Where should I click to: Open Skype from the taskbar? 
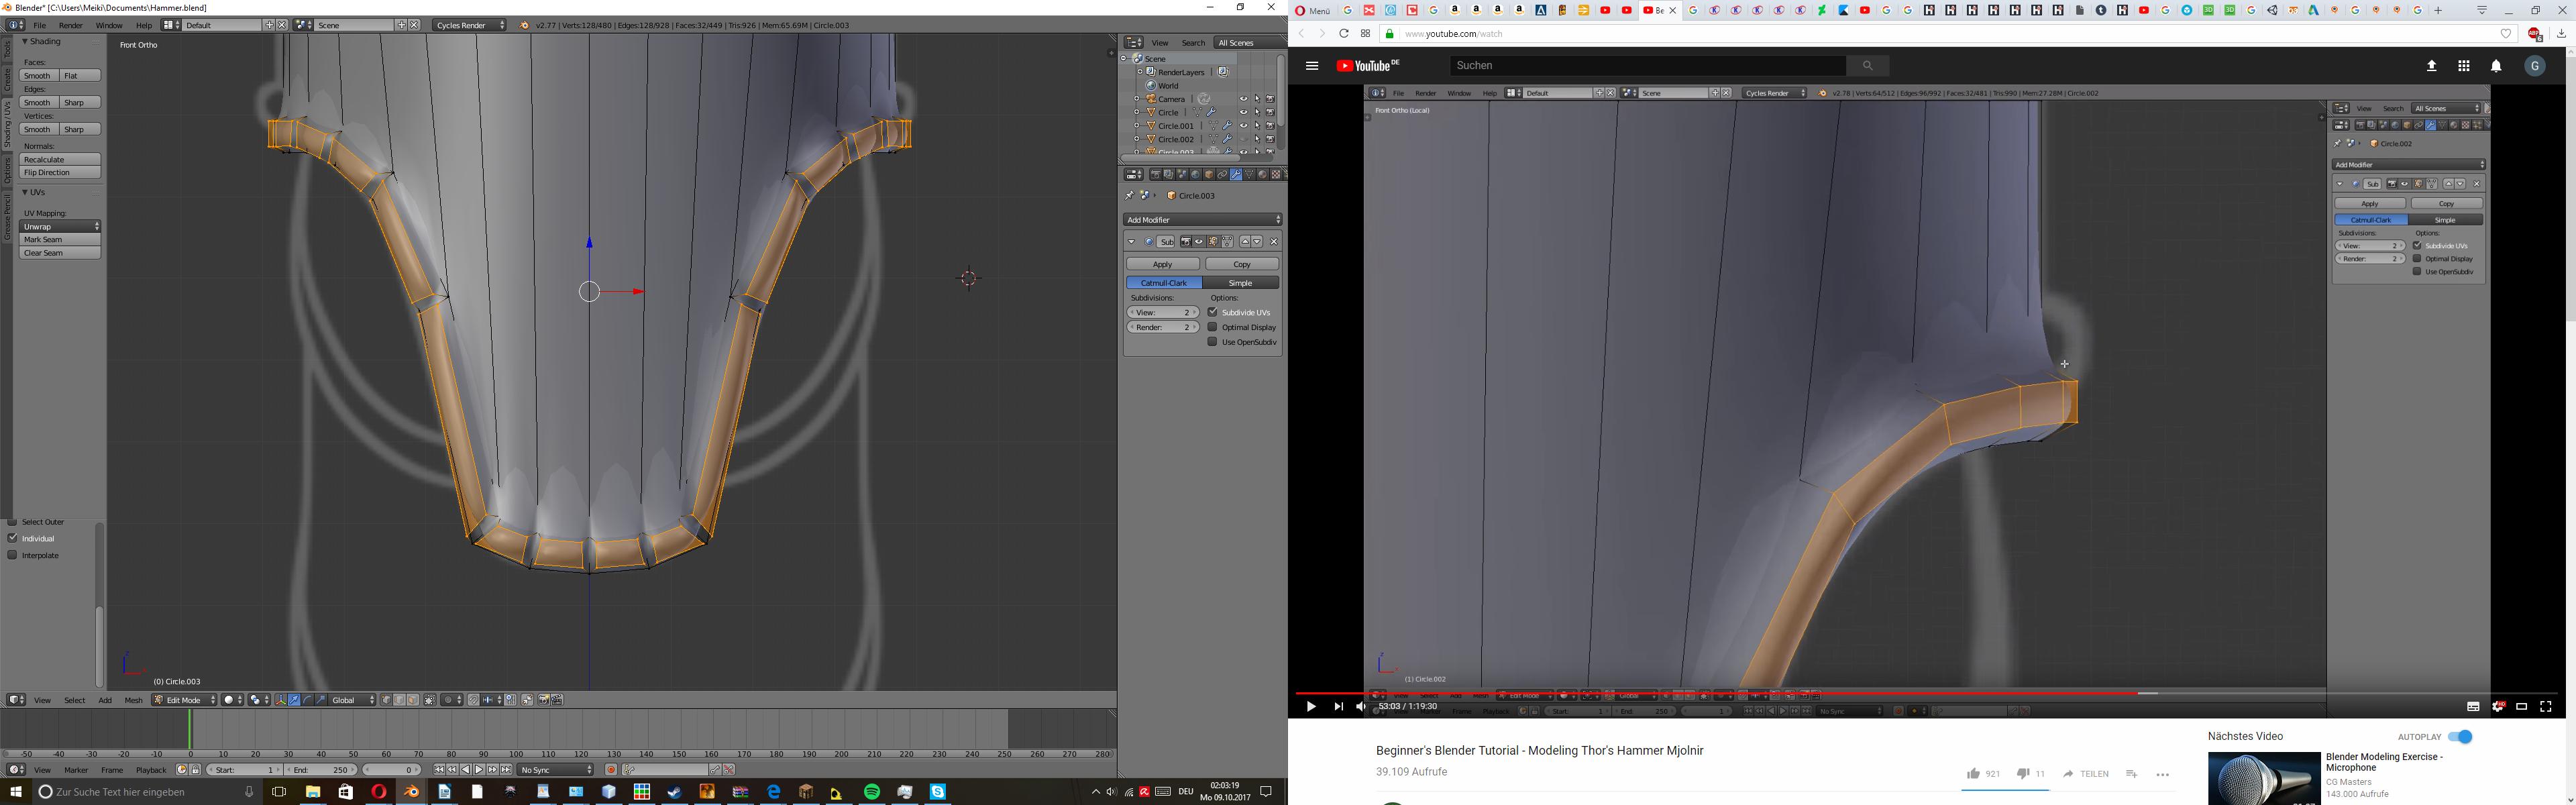pyautogui.click(x=938, y=792)
